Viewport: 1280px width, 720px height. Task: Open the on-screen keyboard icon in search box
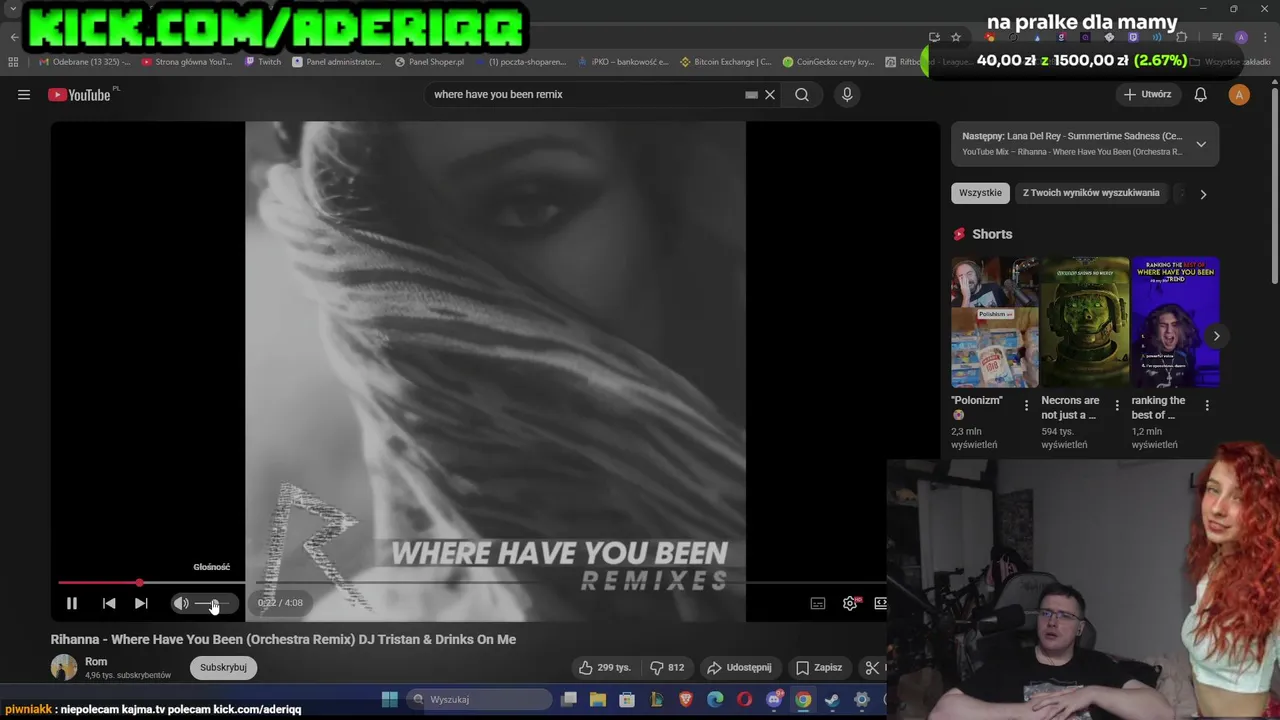click(x=751, y=94)
